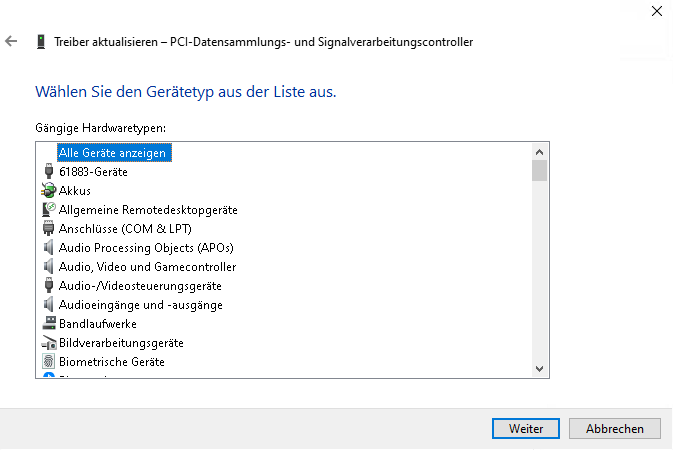
Task: Click the Bildverarbeitungsgeräte scanner icon
Action: coord(49,342)
